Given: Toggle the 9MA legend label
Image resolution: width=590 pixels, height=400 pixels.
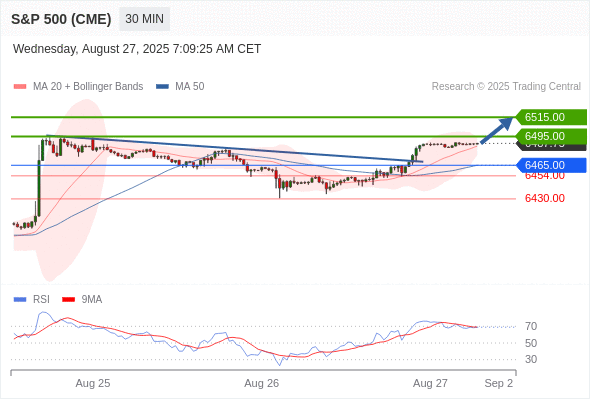Looking at the screenshot, I should coord(92,300).
